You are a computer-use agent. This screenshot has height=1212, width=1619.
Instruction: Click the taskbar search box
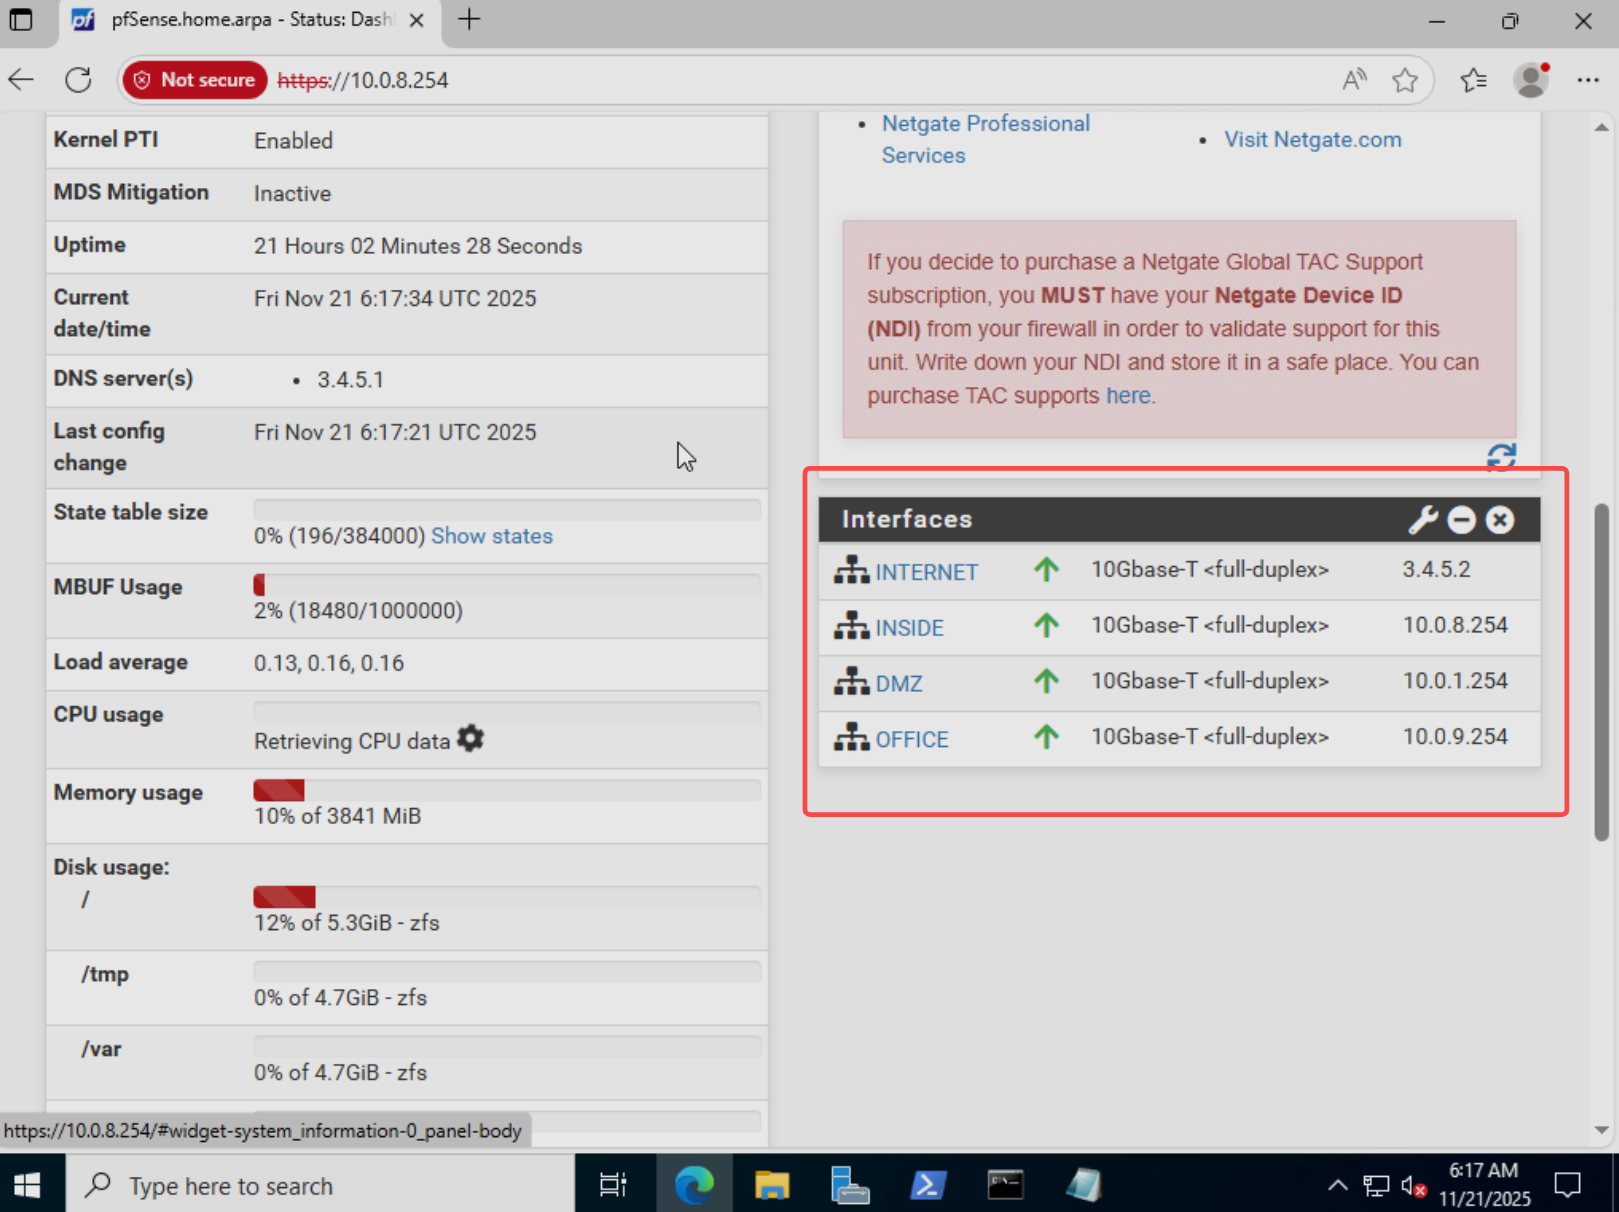(320, 1186)
